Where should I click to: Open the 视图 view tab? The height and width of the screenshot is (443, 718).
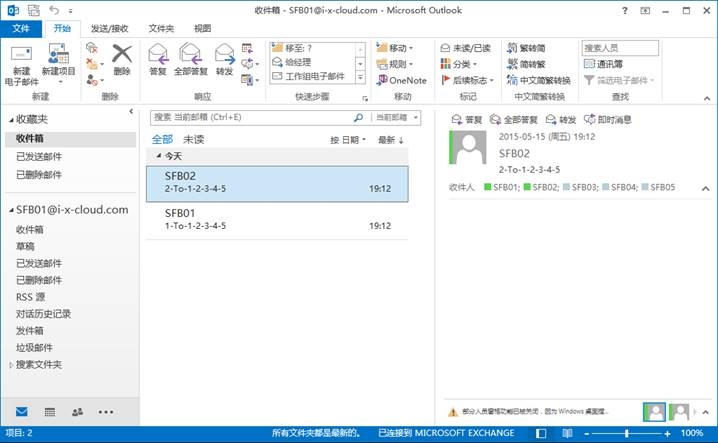coord(202,28)
